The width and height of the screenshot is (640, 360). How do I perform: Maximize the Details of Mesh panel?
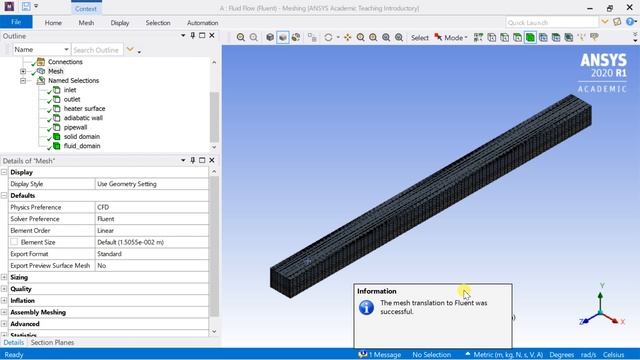point(202,160)
